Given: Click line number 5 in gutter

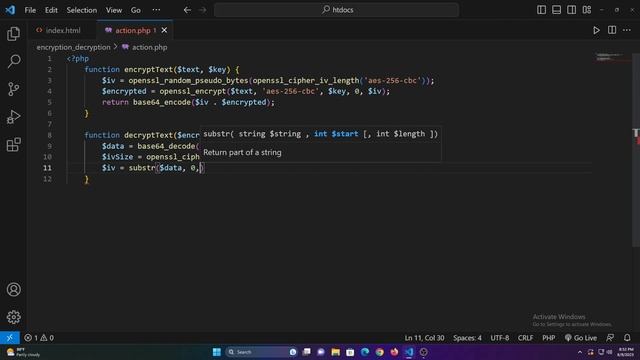Looking at the screenshot, I should point(49,102).
